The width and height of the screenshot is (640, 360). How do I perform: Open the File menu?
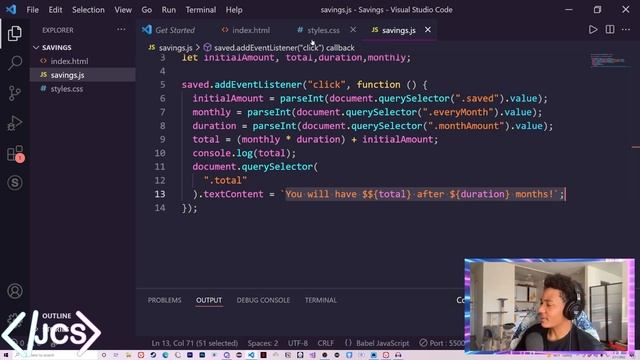[x=33, y=10]
